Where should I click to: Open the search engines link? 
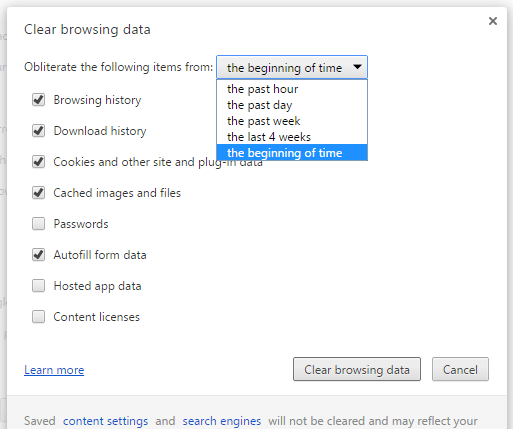[222, 421]
